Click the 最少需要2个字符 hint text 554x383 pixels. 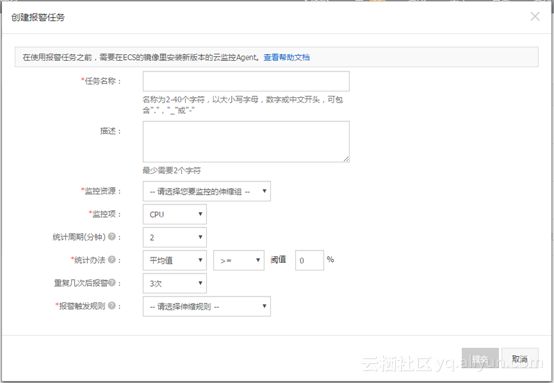pyautogui.click(x=171, y=171)
